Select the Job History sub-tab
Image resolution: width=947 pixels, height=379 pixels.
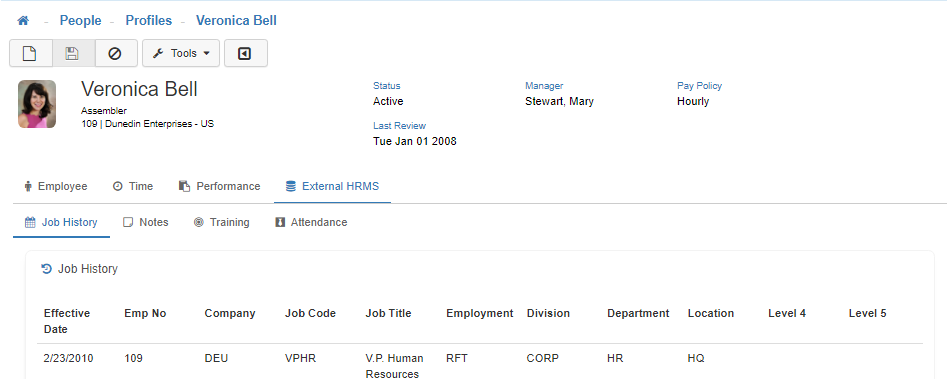pyautogui.click(x=61, y=222)
